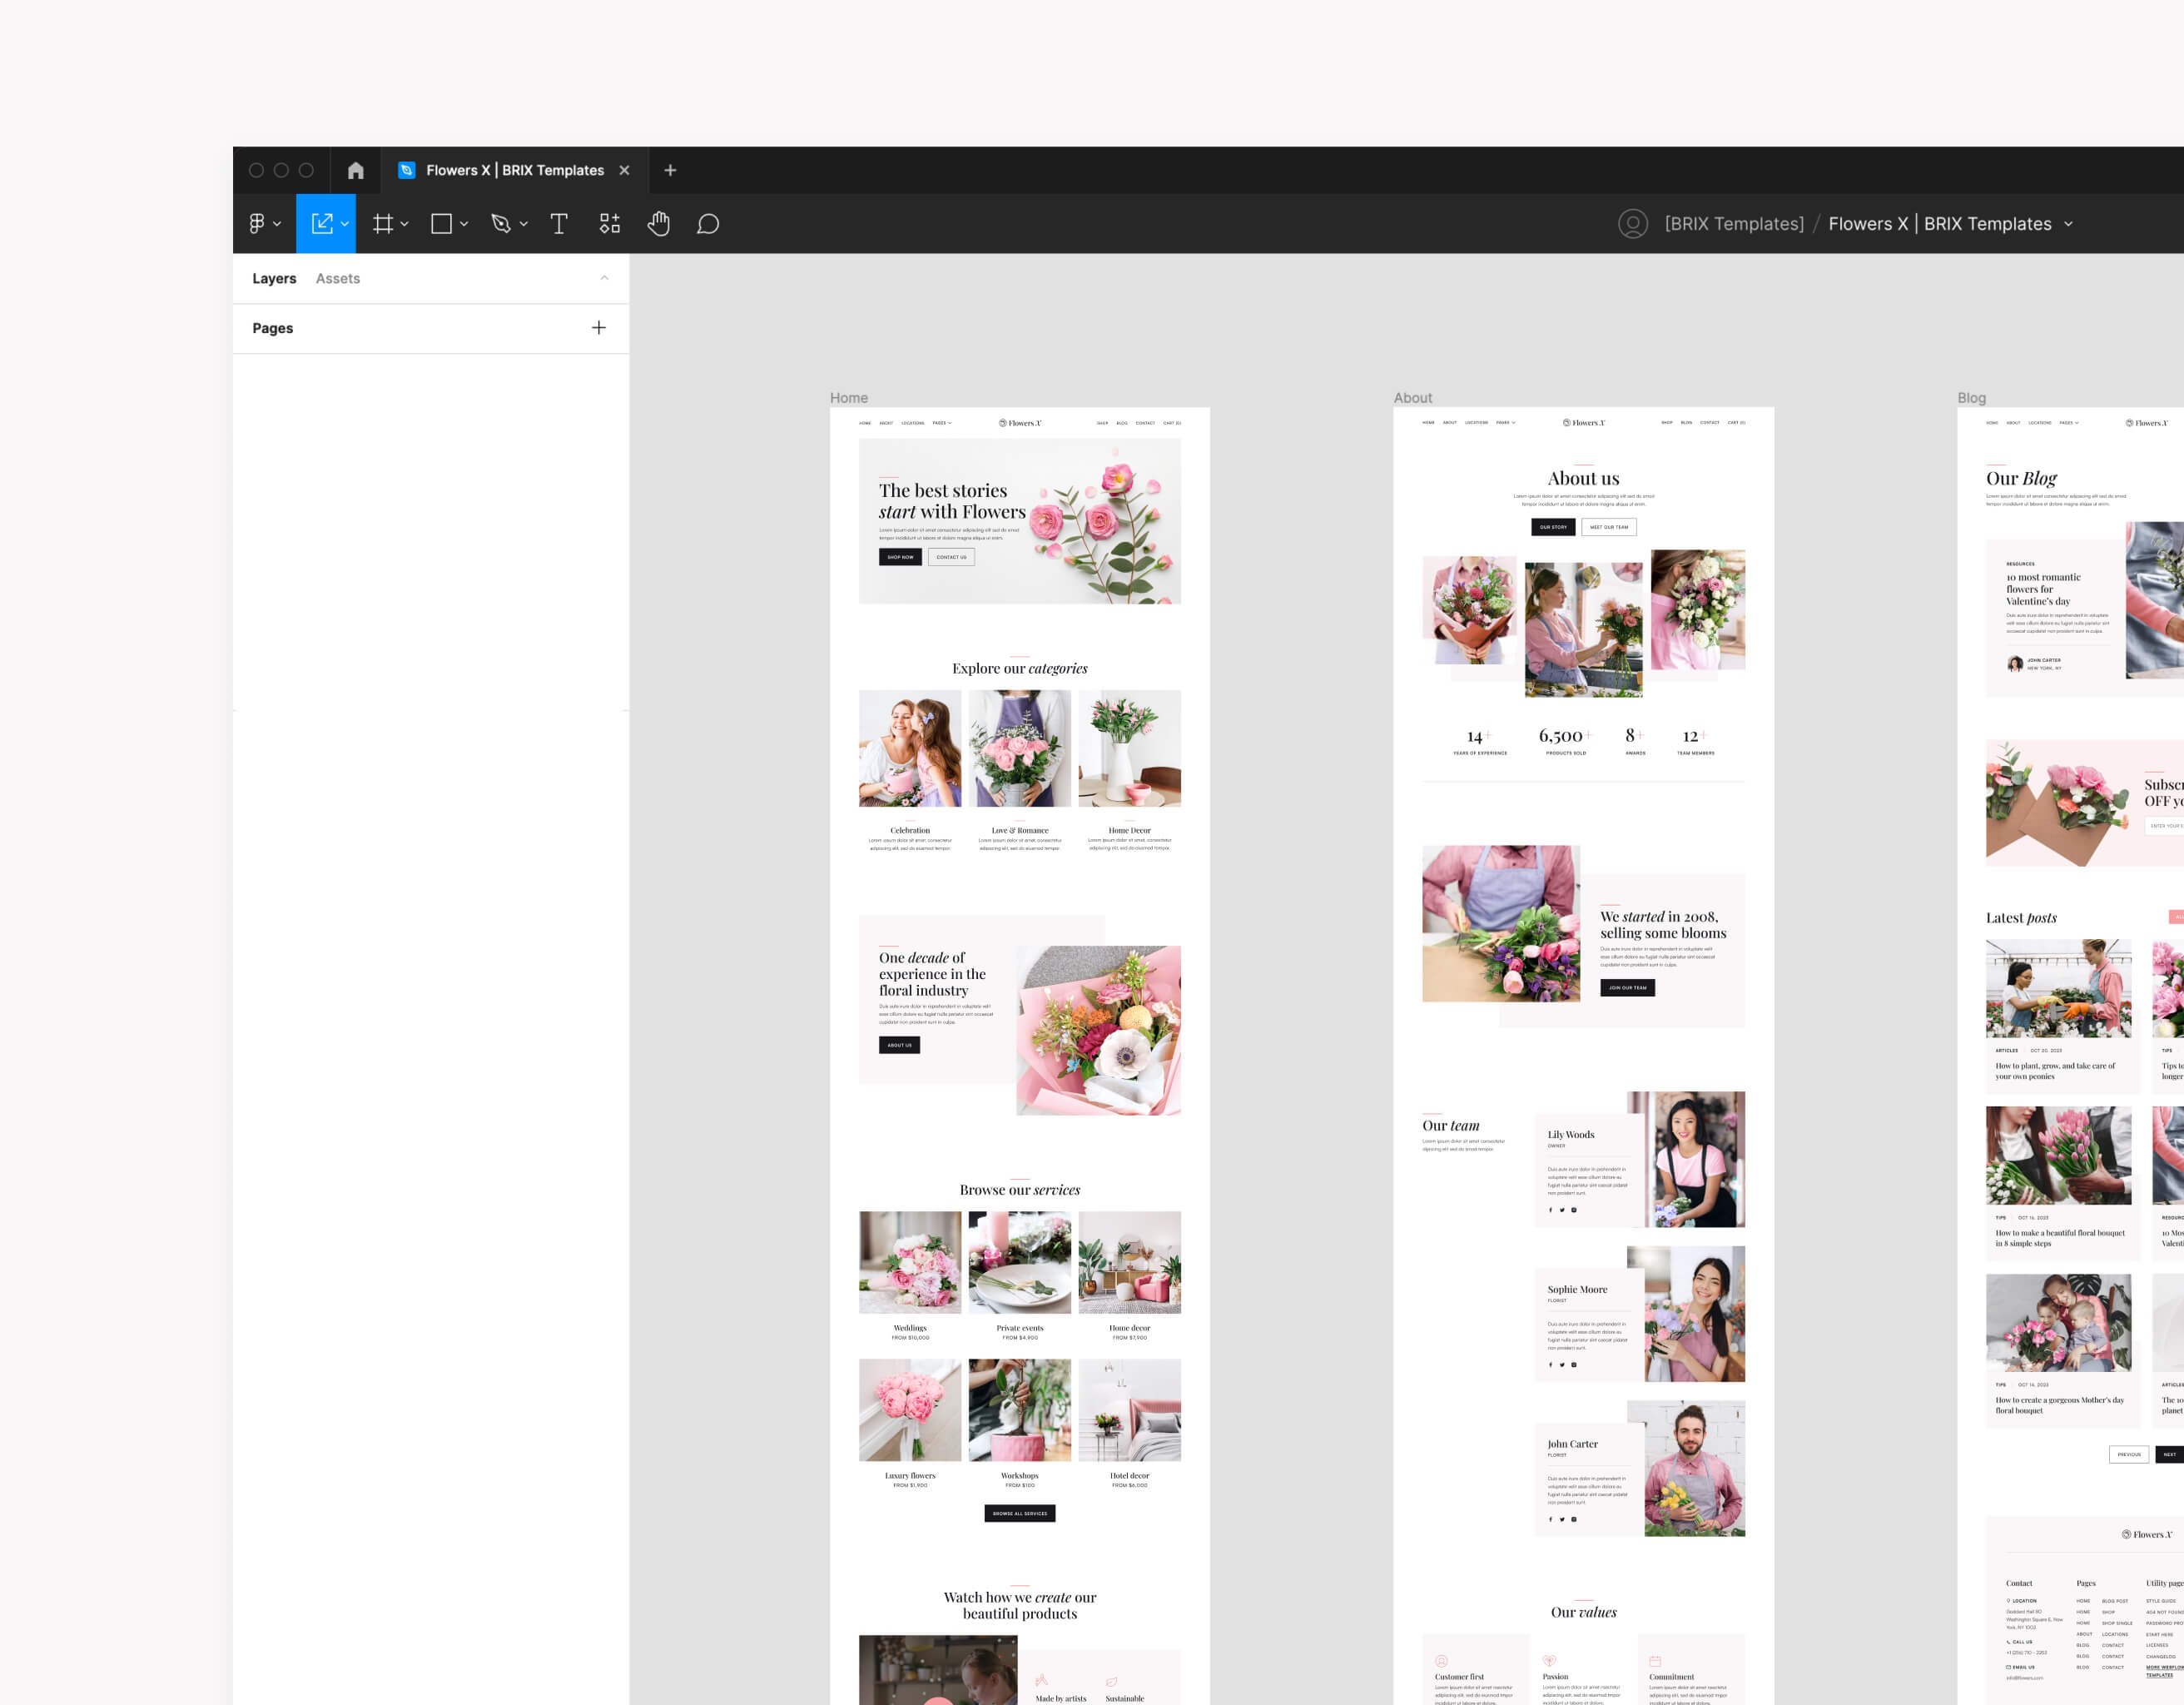Click Contact Us button in Home hero
Image resolution: width=2184 pixels, height=1705 pixels.
[951, 557]
